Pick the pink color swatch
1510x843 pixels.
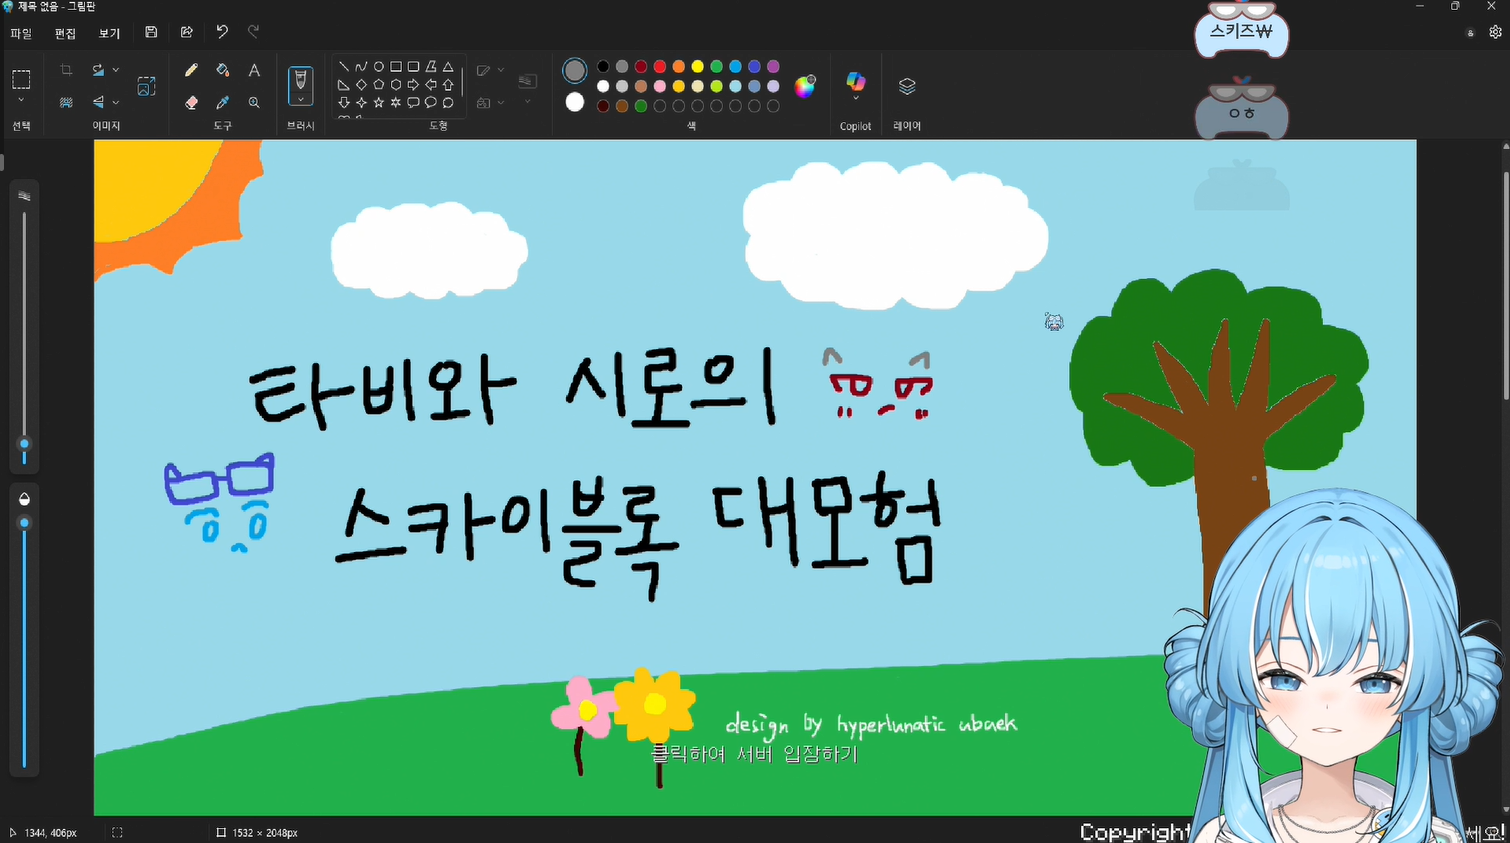click(660, 86)
